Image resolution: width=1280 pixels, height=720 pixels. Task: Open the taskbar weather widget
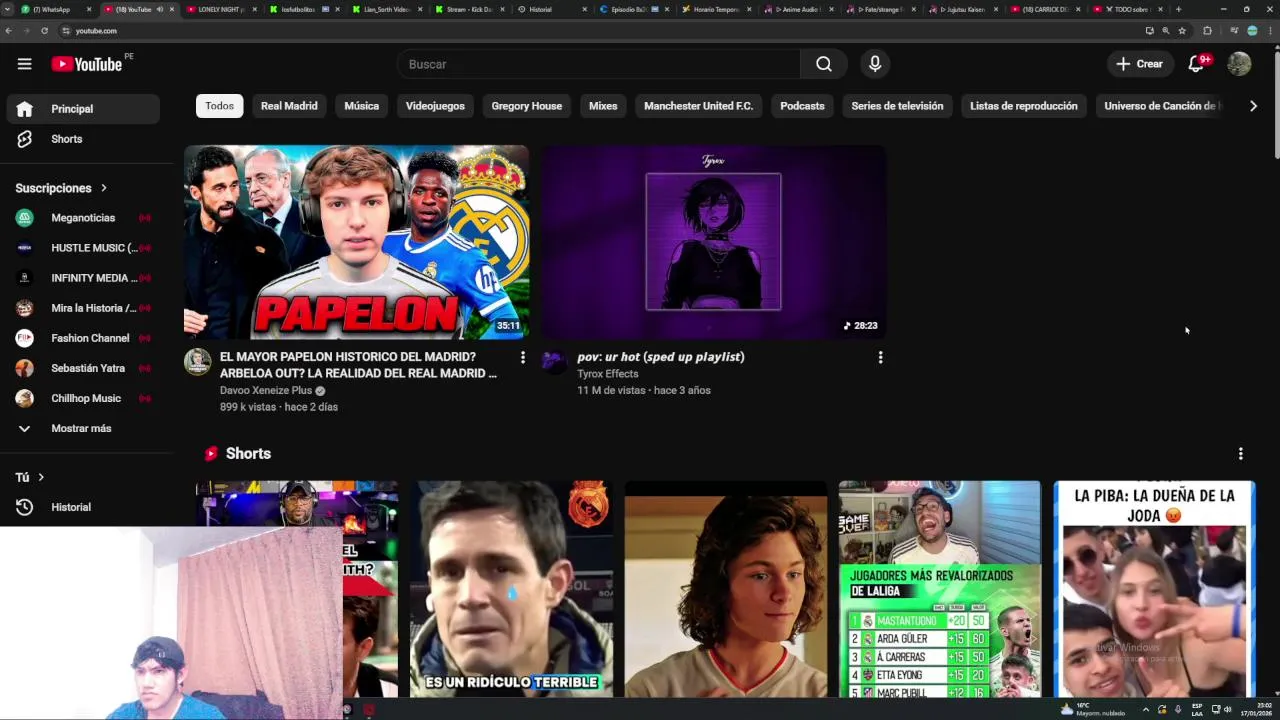coord(1093,709)
